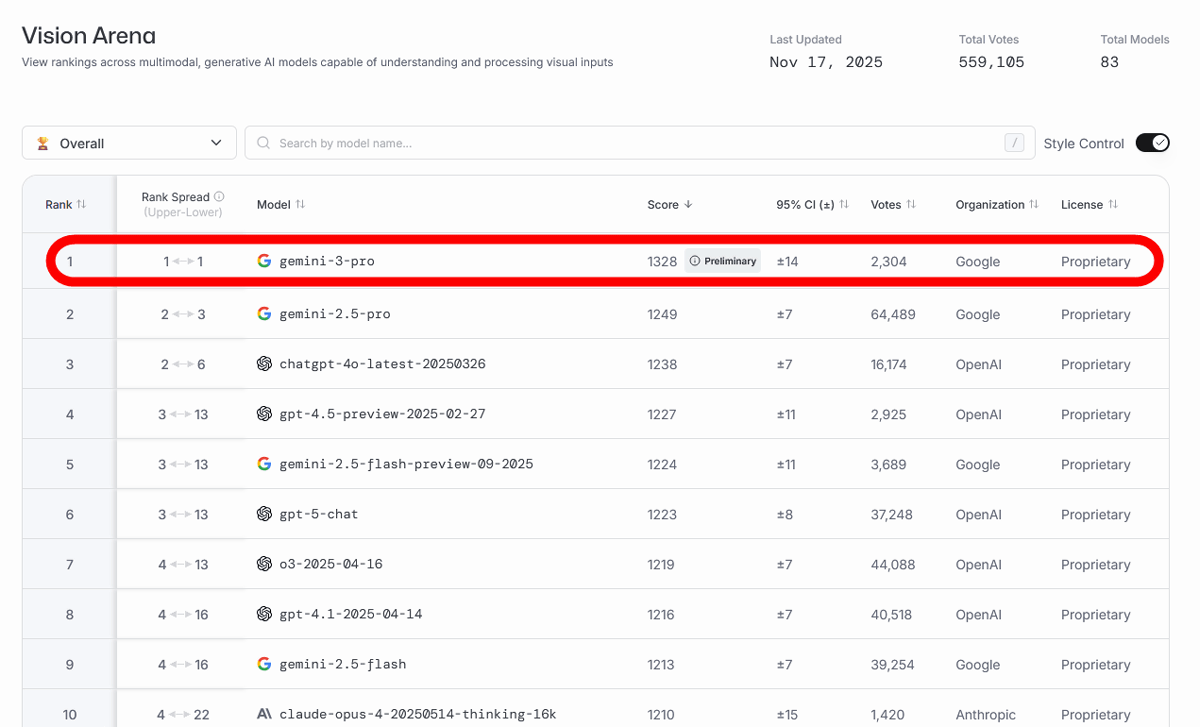This screenshot has width=1200, height=727.
Task: Open the gemini-2.5-pro model entry
Action: [334, 314]
